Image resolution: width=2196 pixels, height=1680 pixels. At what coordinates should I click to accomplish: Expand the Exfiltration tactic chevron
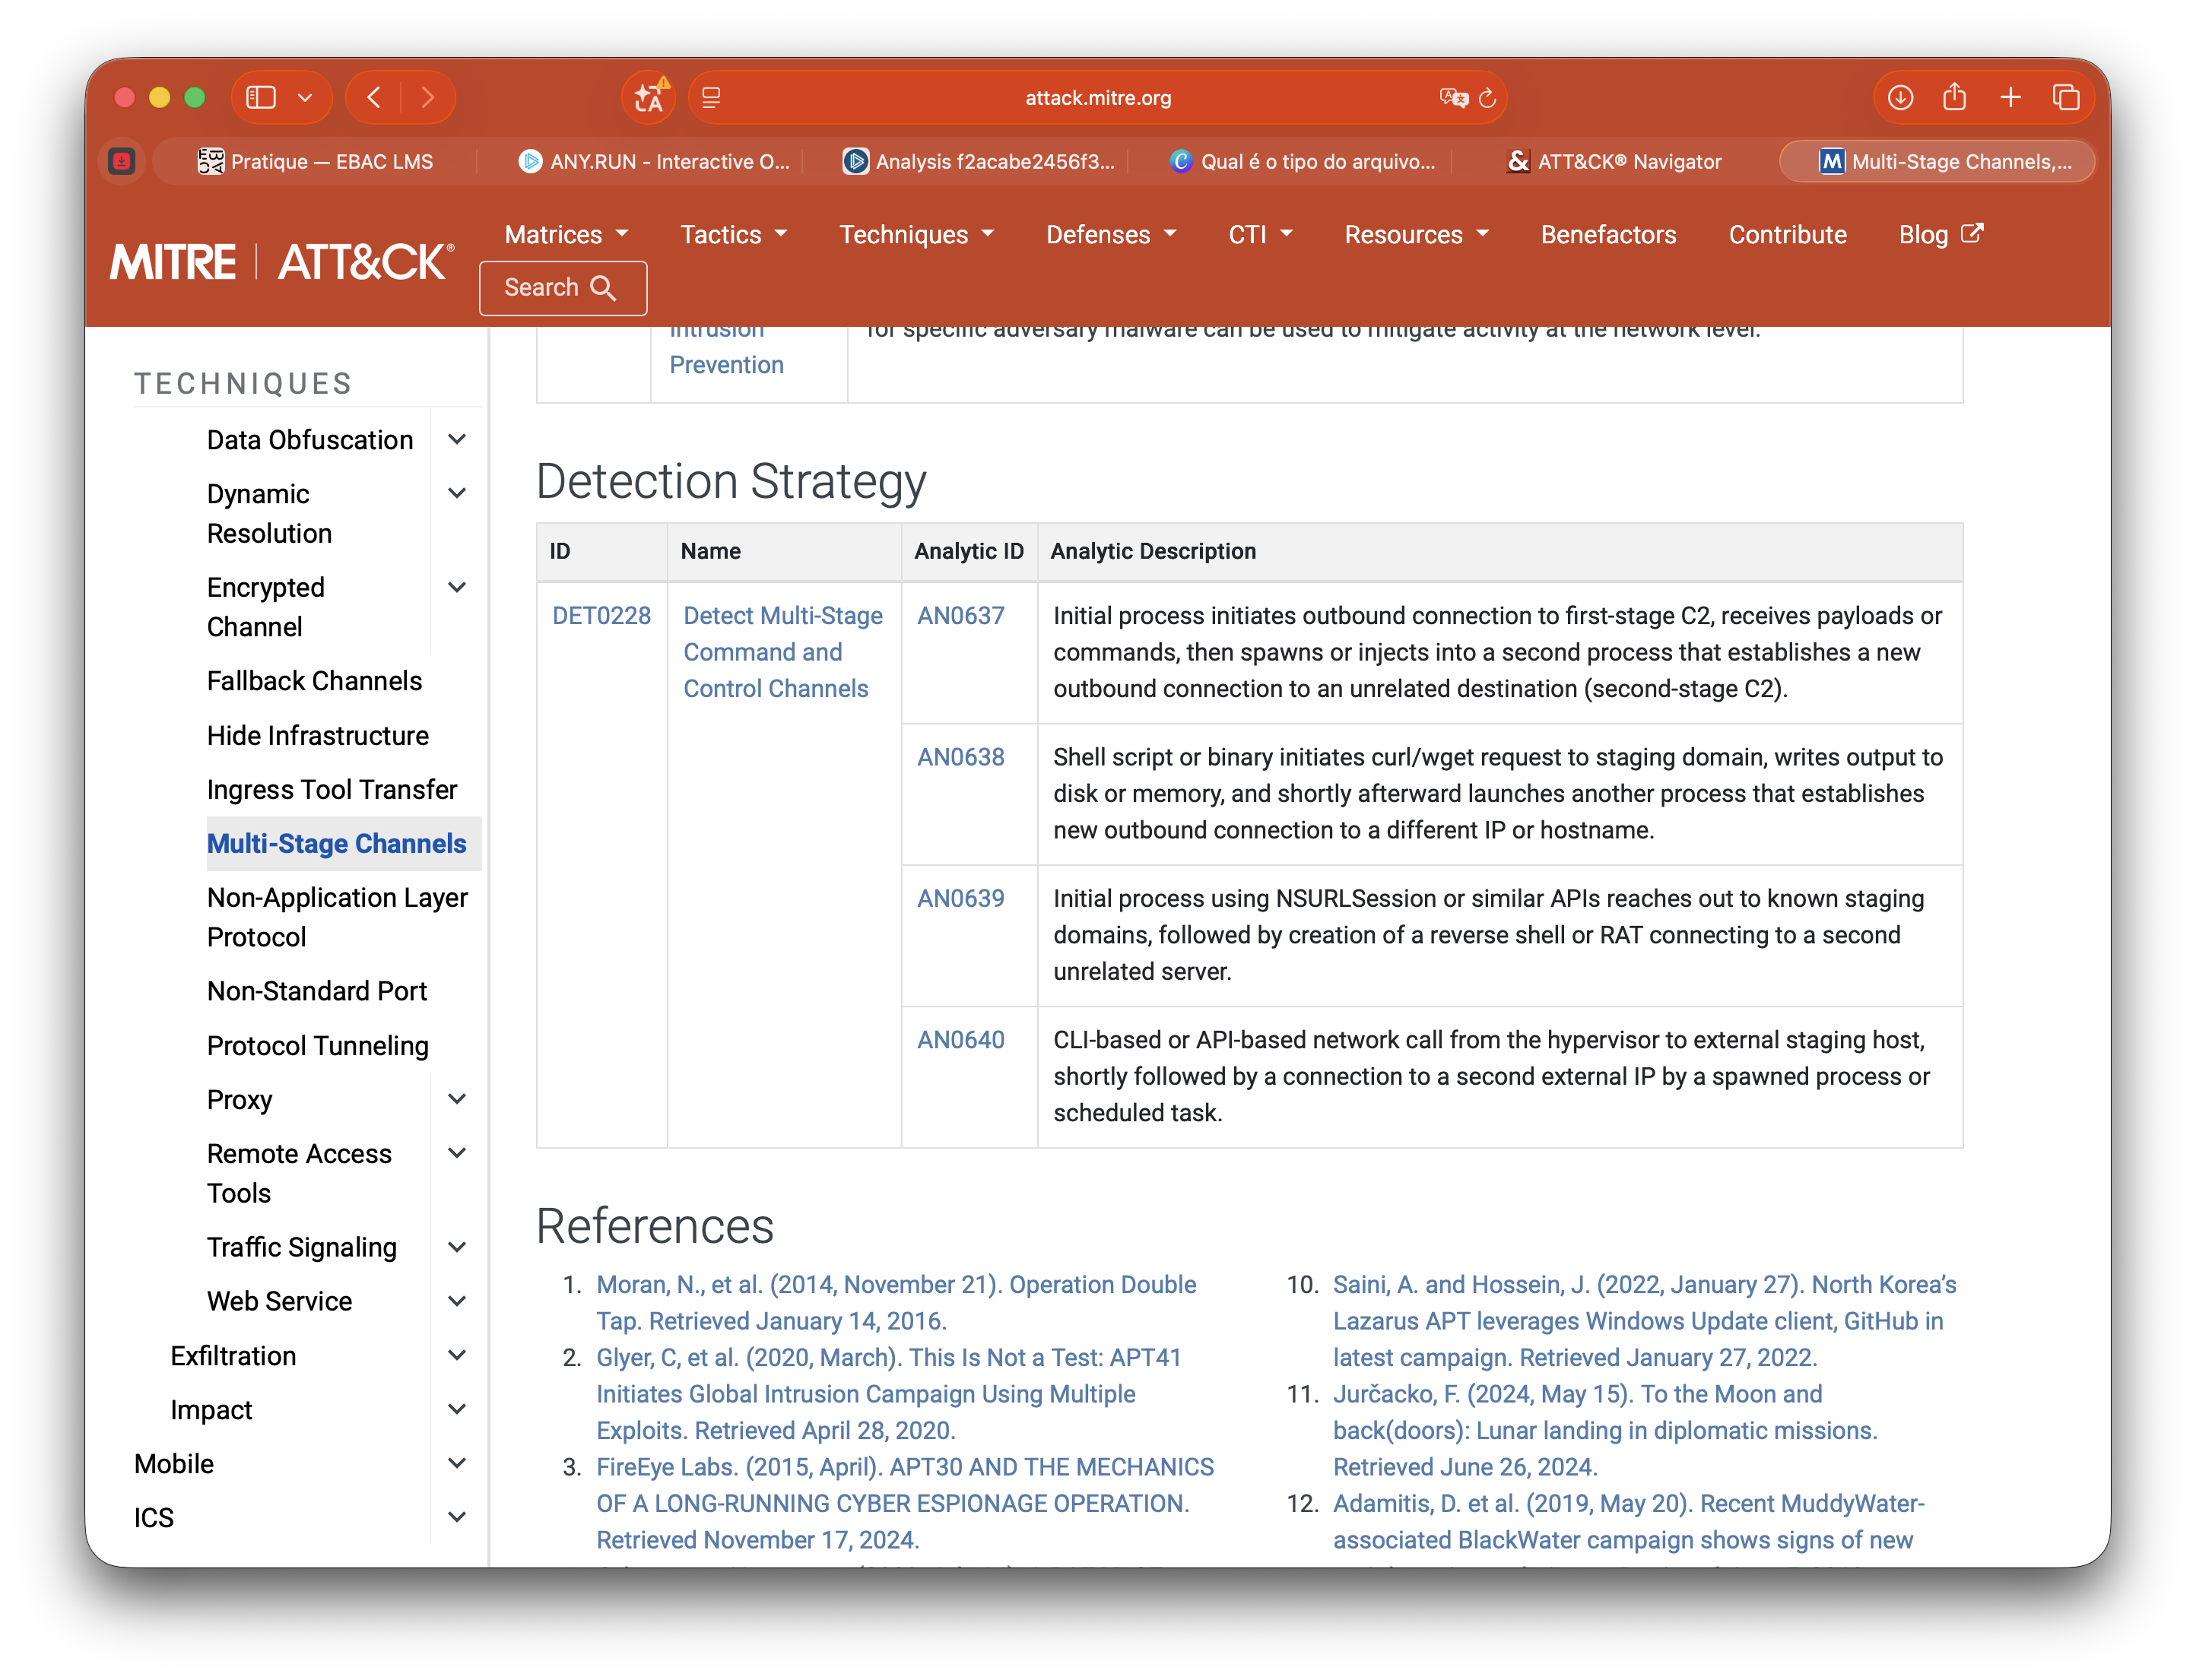457,1355
